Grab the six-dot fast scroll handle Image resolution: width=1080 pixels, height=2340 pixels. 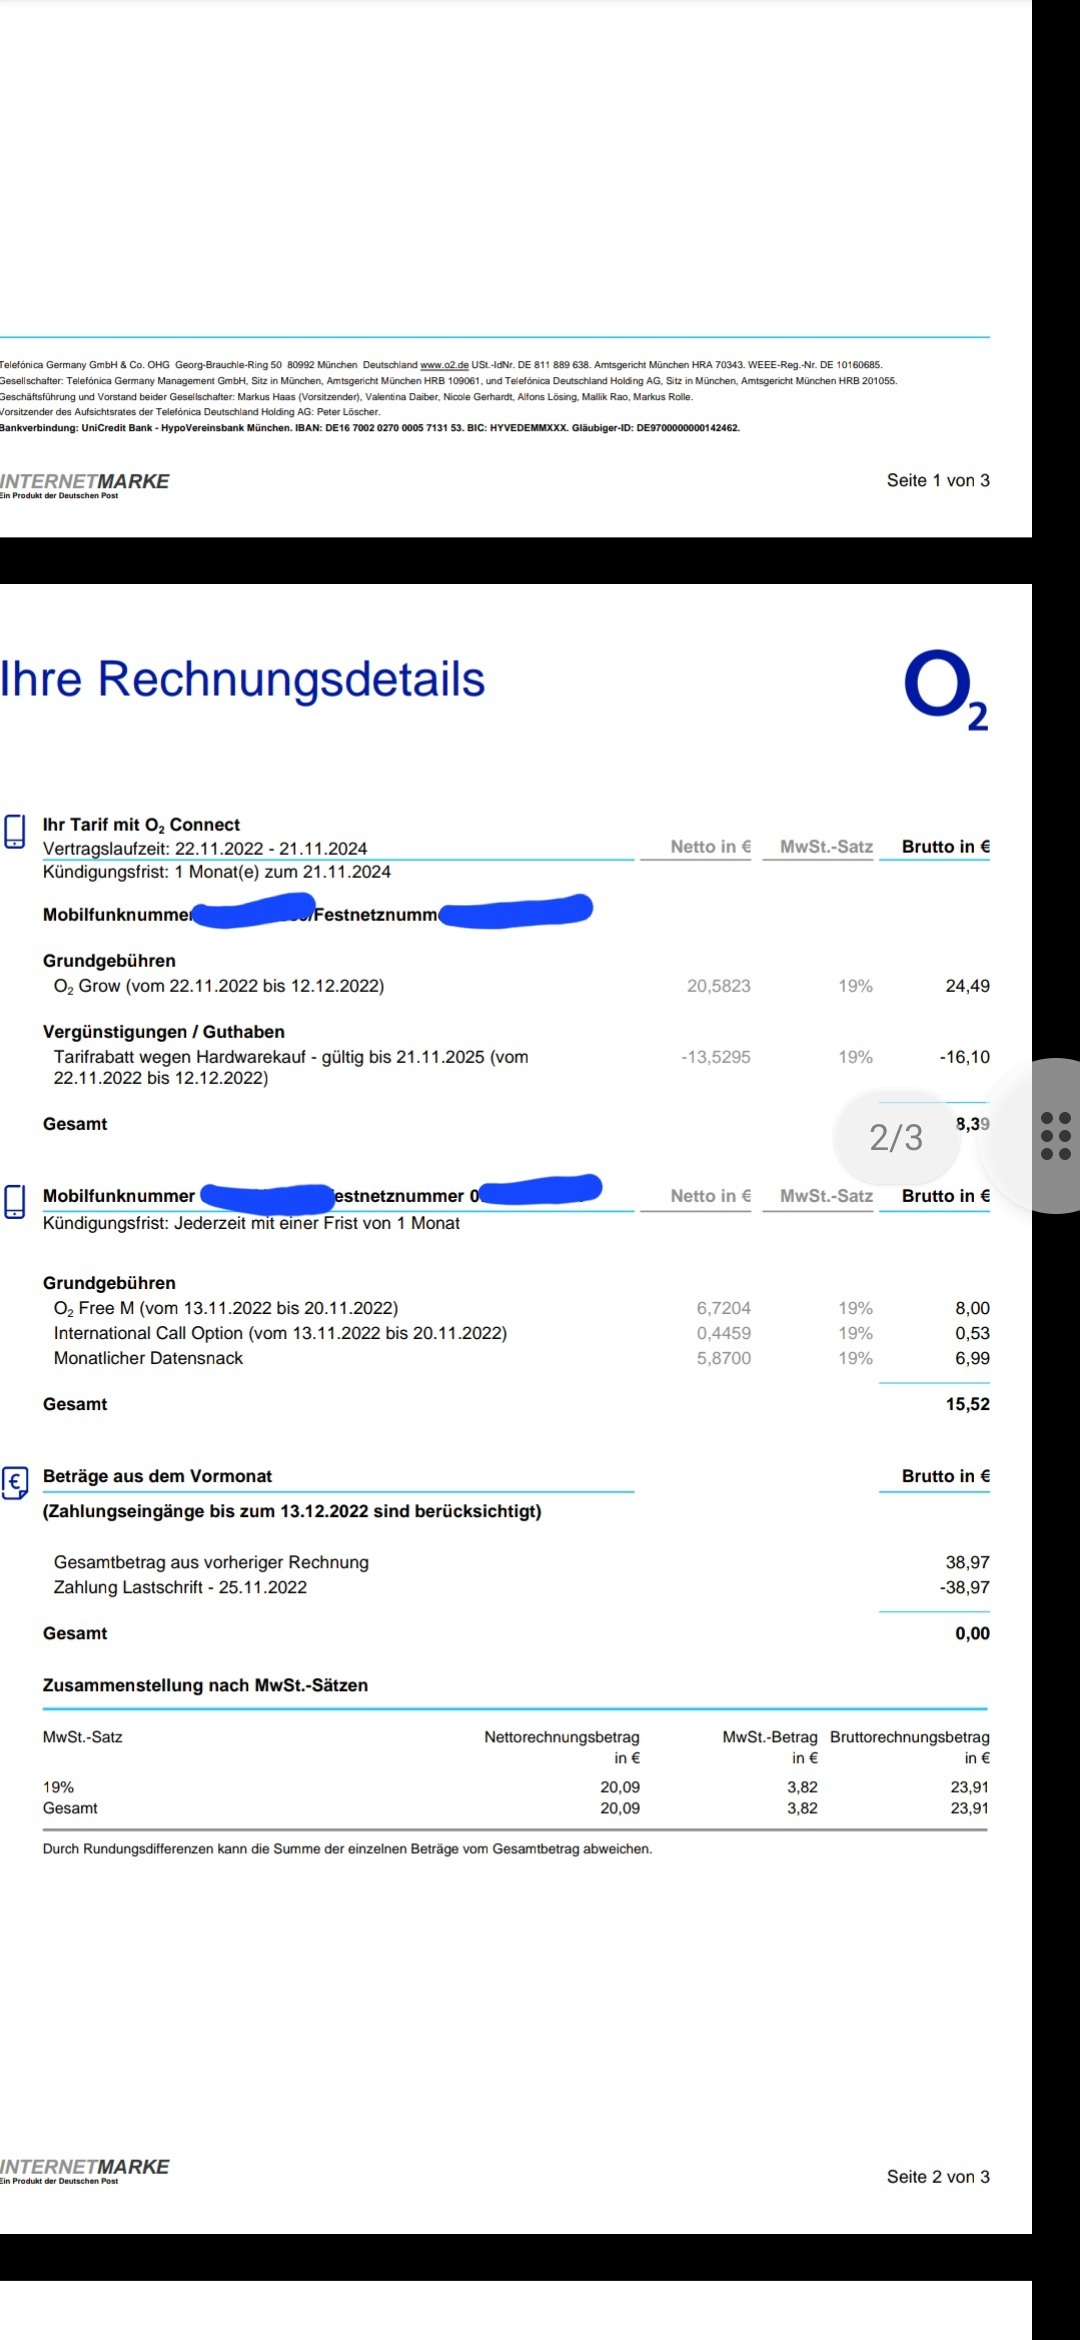pyautogui.click(x=1056, y=1136)
